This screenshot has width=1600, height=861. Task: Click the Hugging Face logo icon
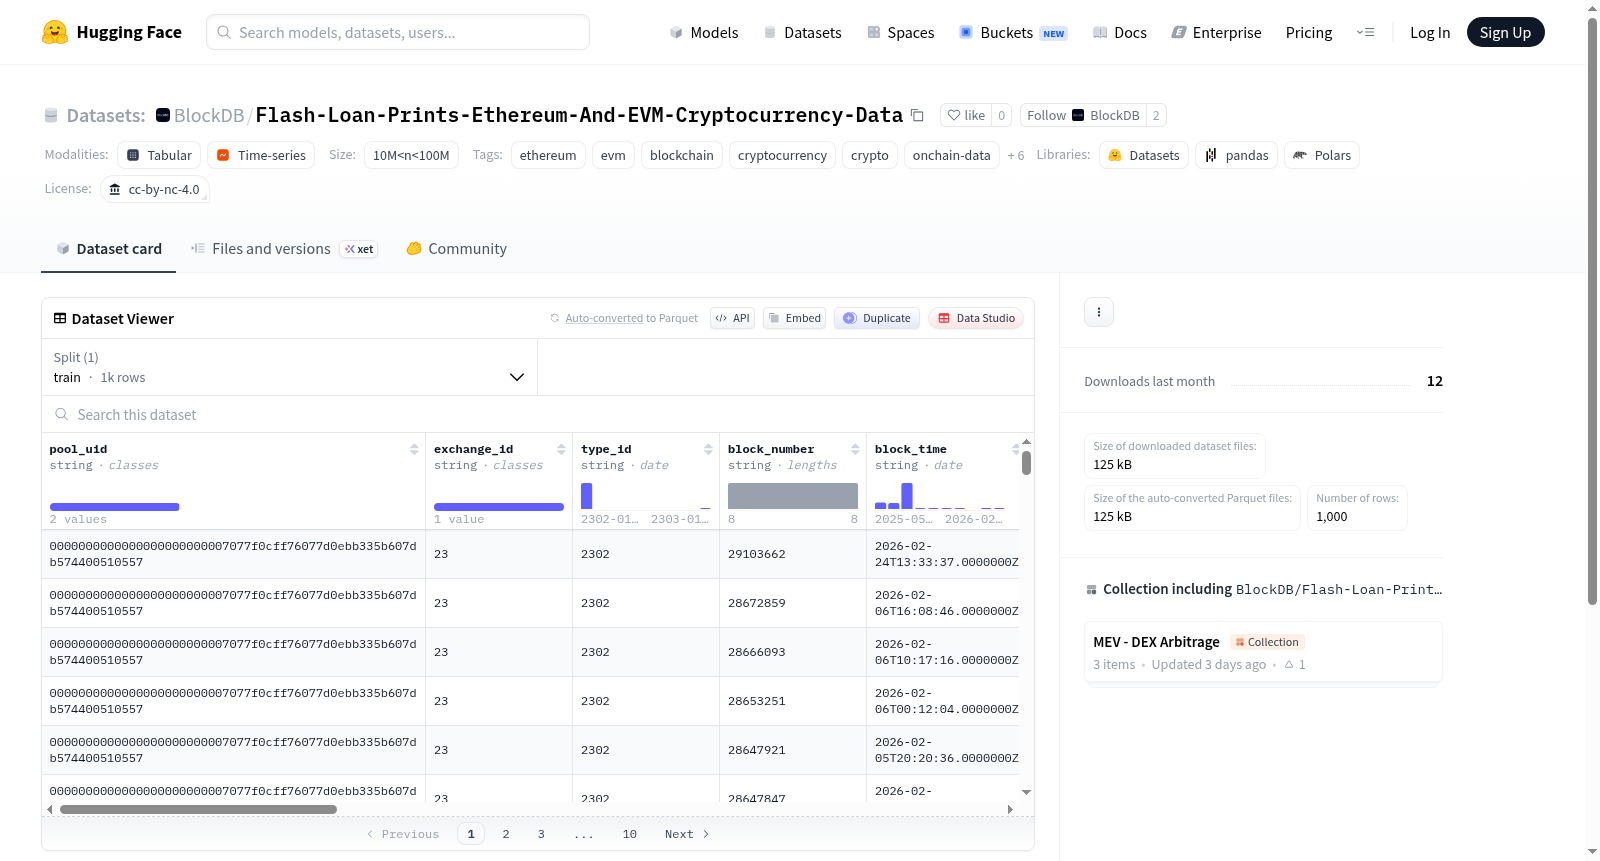click(55, 32)
